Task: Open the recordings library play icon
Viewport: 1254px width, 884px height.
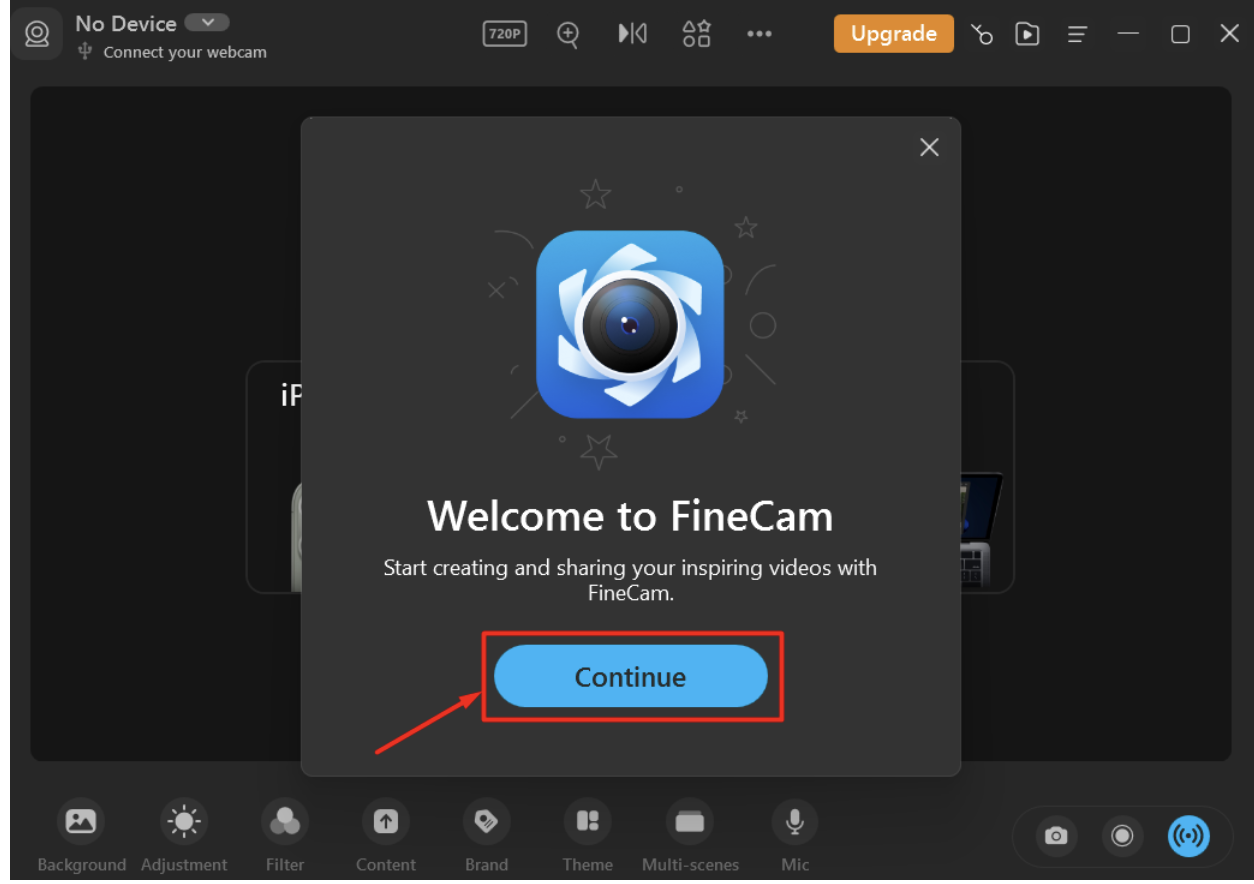Action: coord(1027,34)
